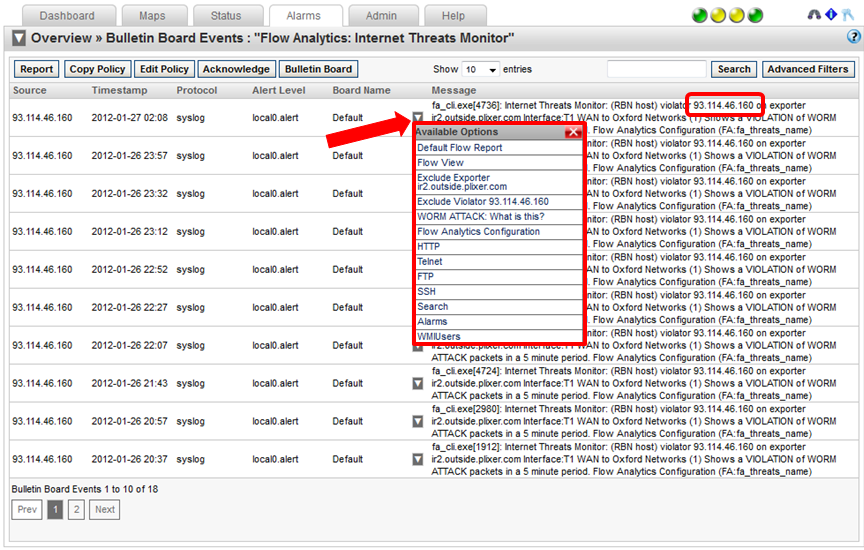Image resolution: width=864 pixels, height=550 pixels.
Task: Switch to the Dashboard tab
Action: point(67,16)
